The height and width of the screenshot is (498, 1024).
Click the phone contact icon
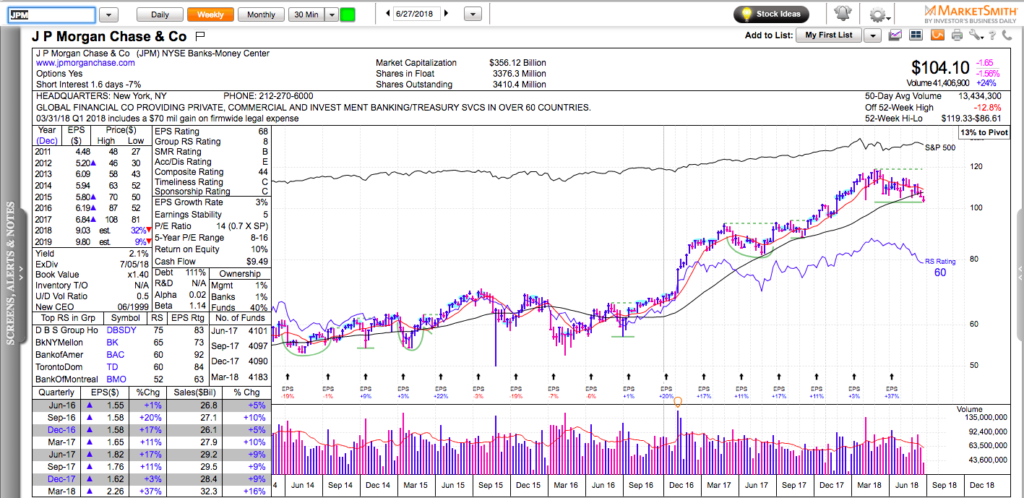click(1006, 35)
